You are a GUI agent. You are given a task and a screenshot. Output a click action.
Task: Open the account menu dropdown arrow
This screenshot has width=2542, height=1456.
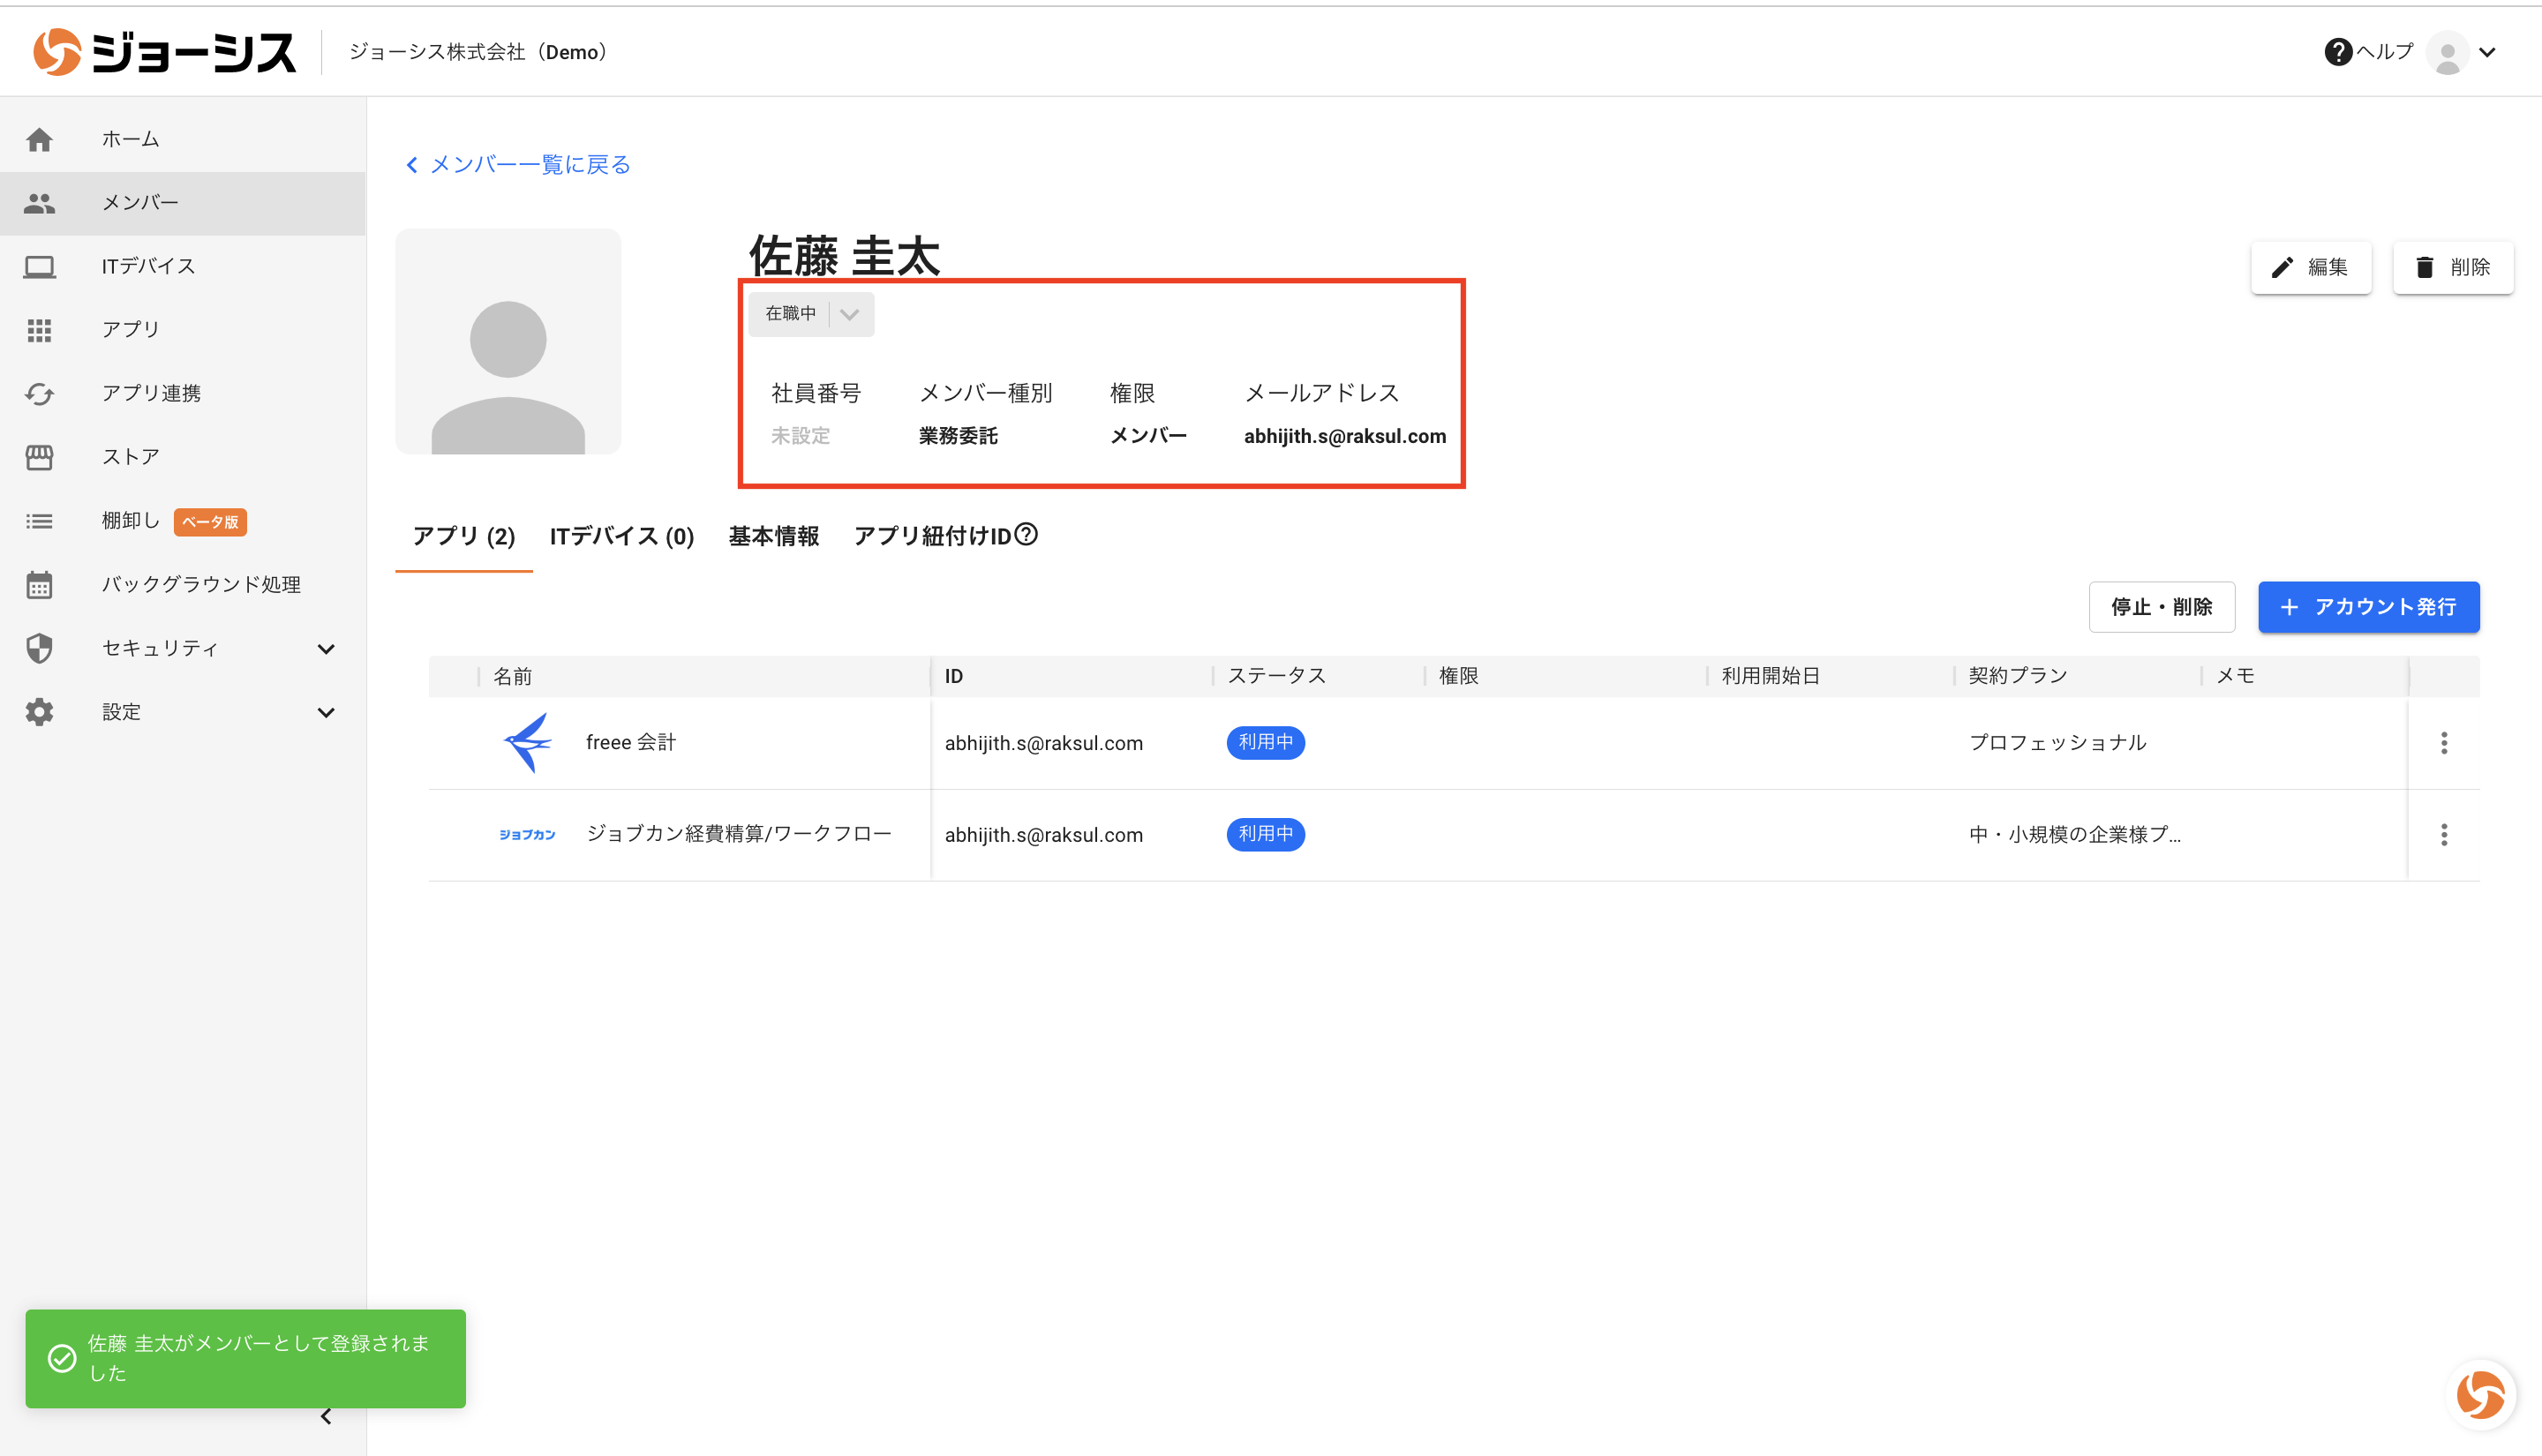(x=2488, y=53)
